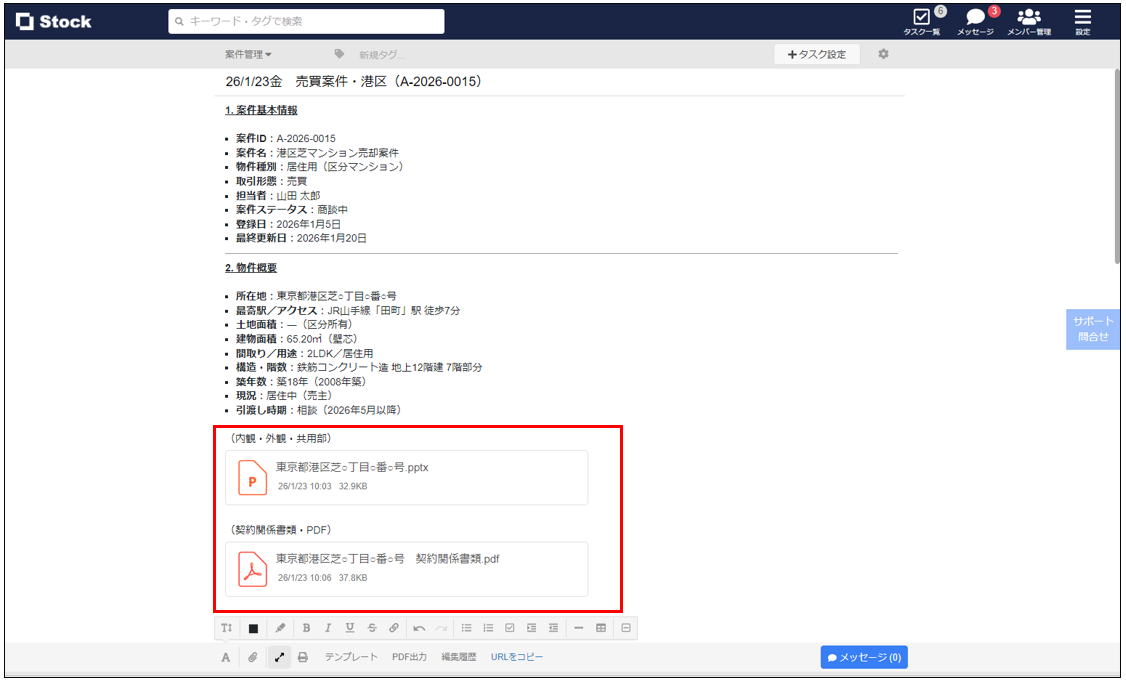
Task: Copy the note link via URLをコピー
Action: pyautogui.click(x=517, y=657)
